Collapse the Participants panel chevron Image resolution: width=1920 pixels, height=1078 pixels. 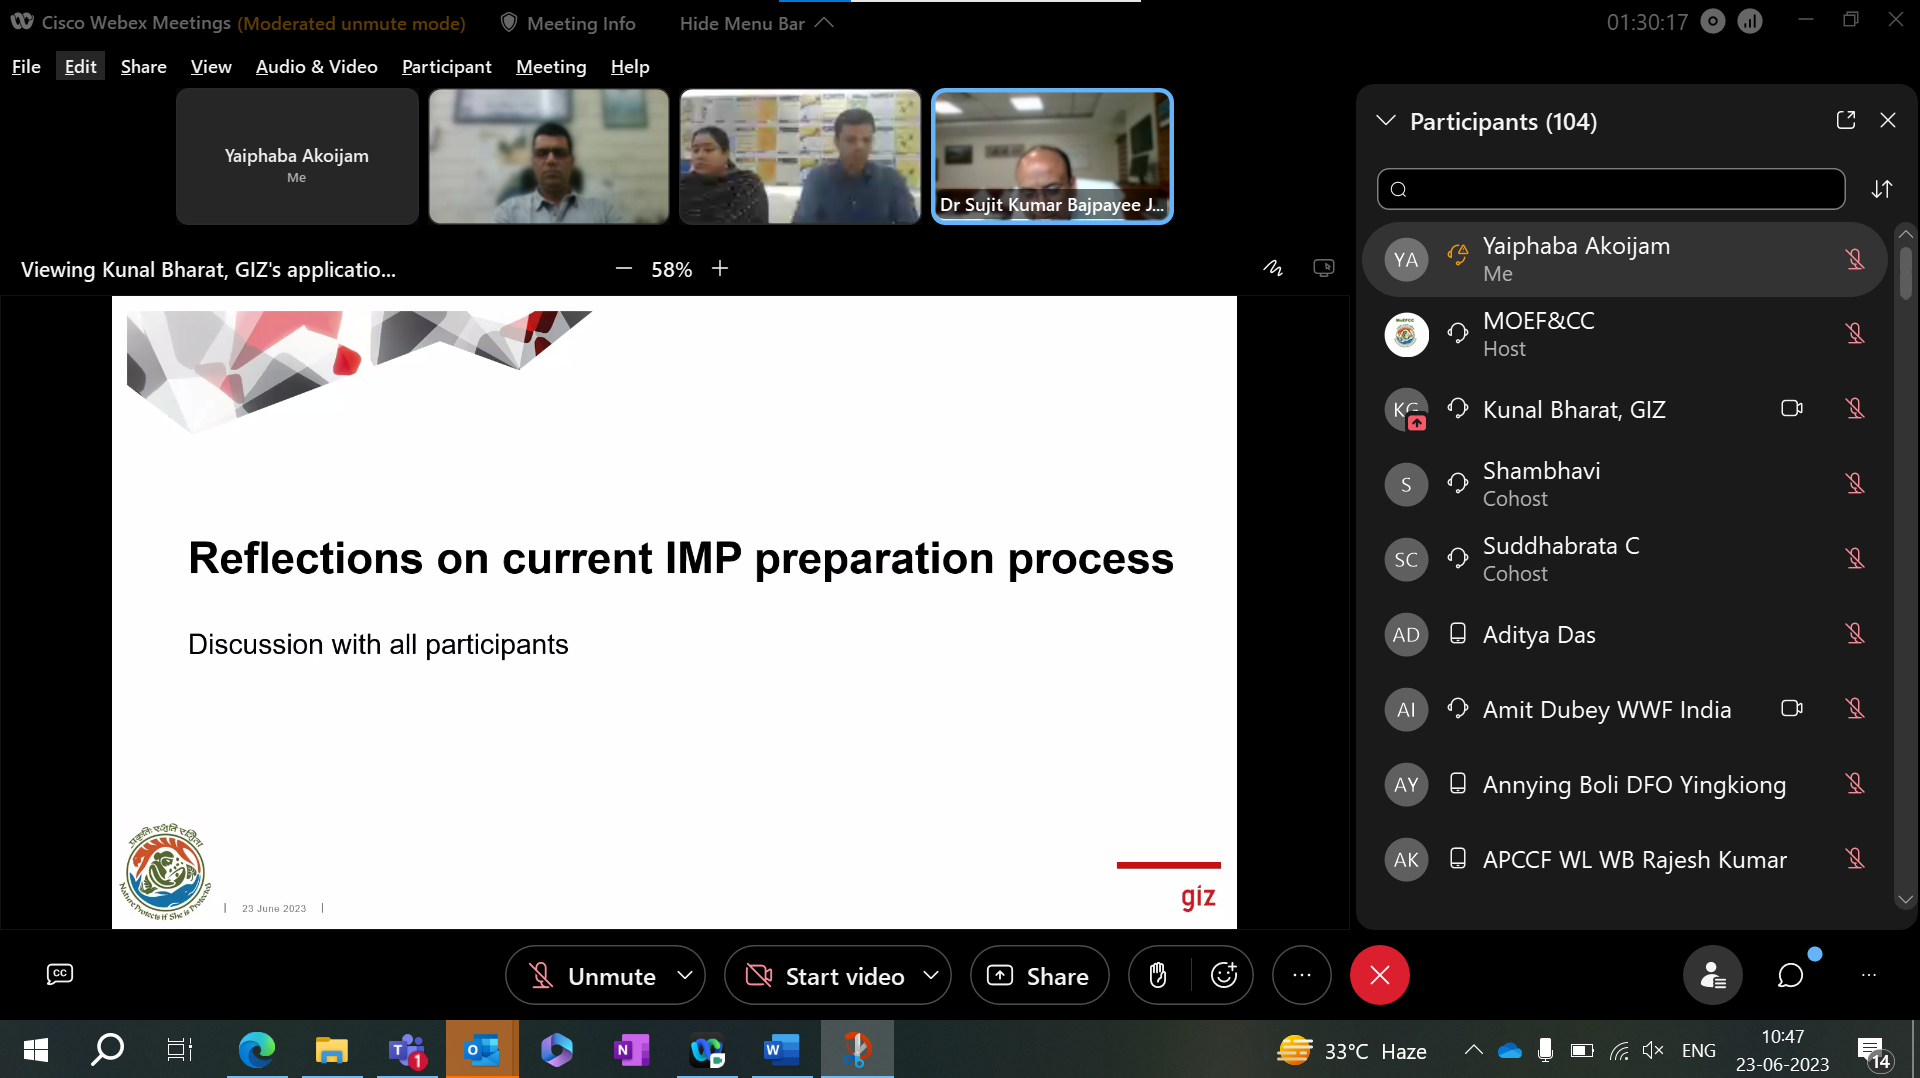tap(1386, 121)
